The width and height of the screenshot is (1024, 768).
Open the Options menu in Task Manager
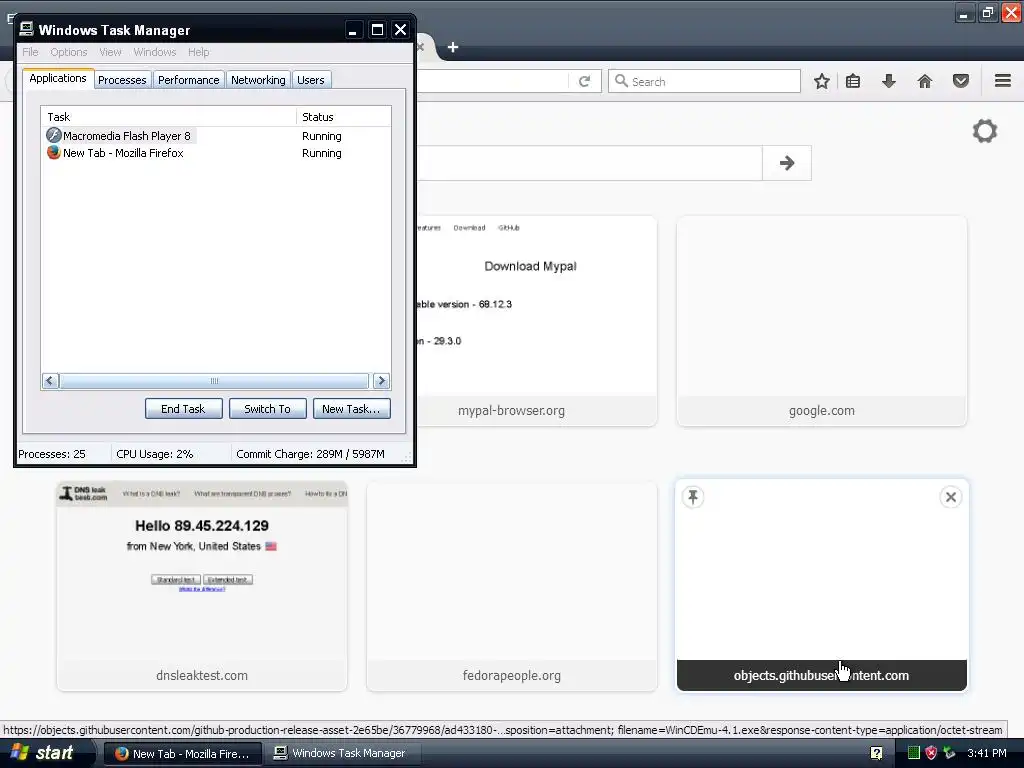point(69,52)
